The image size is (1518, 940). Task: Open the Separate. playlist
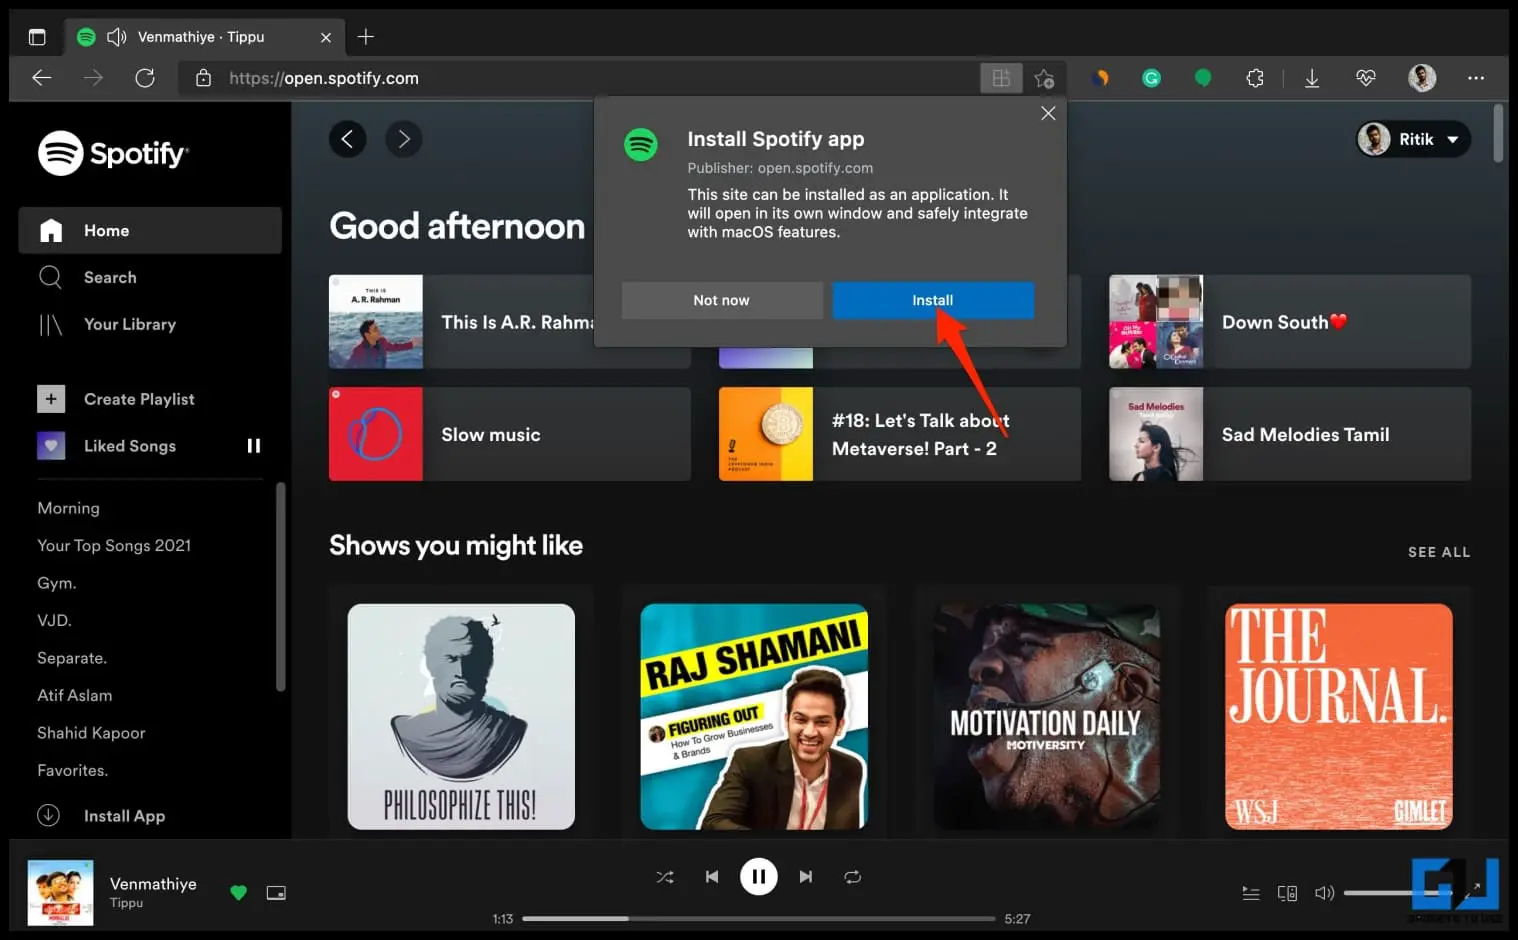click(x=72, y=658)
